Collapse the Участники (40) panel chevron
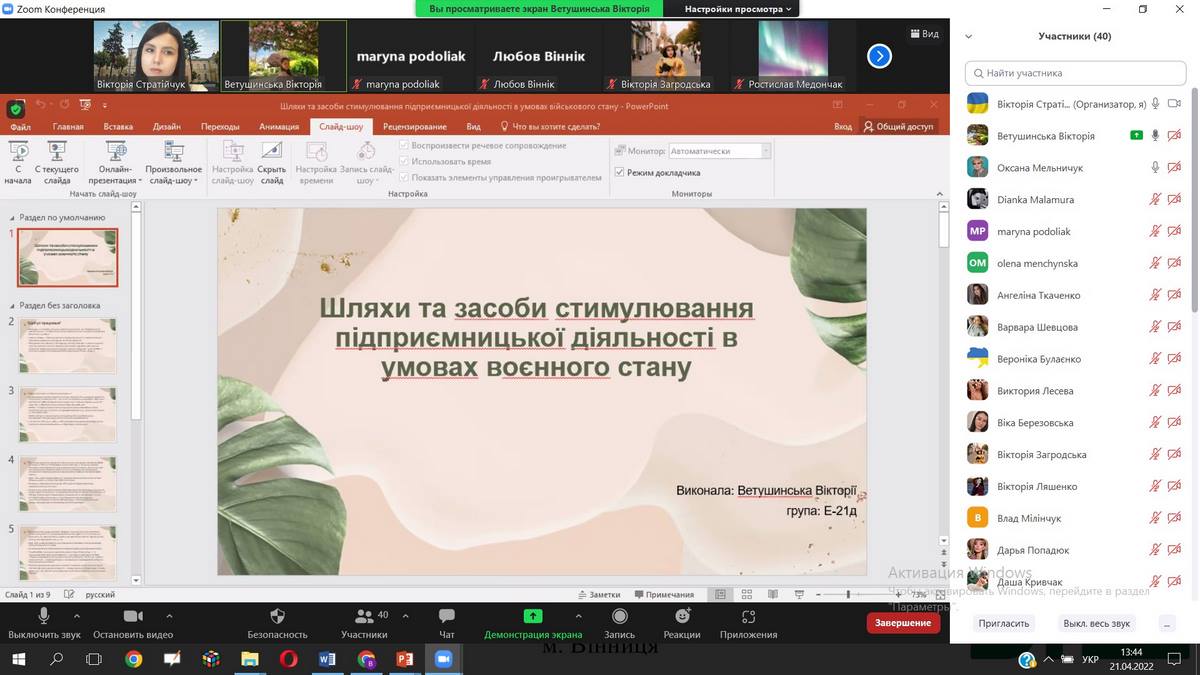 click(x=968, y=36)
